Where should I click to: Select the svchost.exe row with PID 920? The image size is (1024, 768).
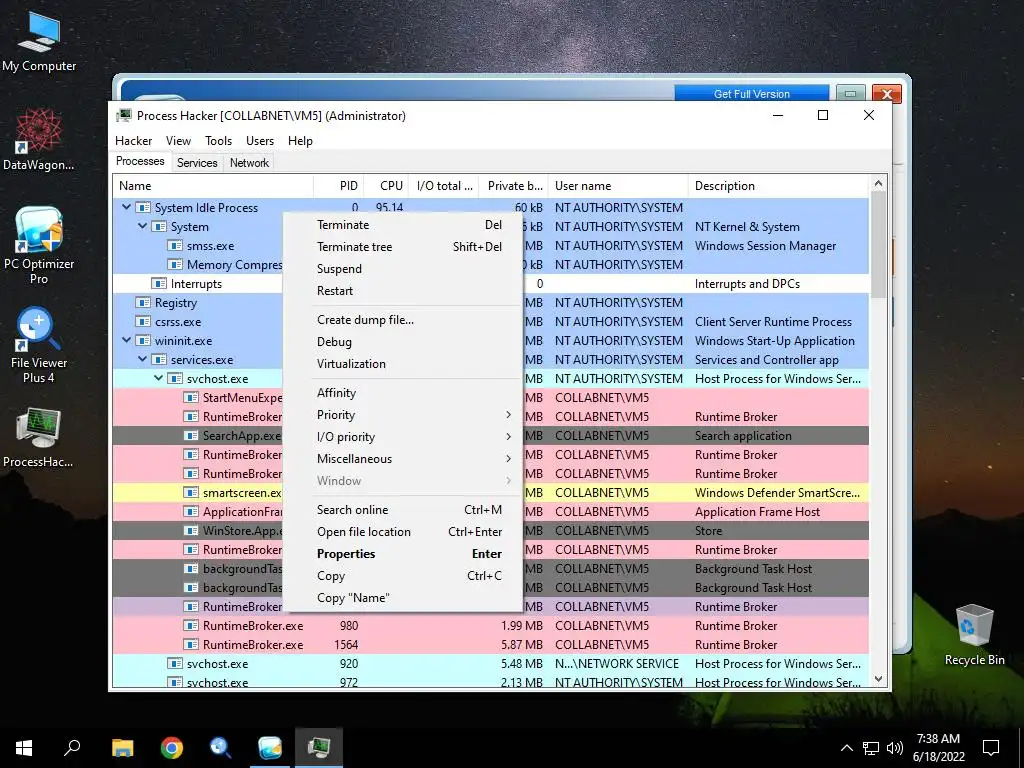point(491,664)
